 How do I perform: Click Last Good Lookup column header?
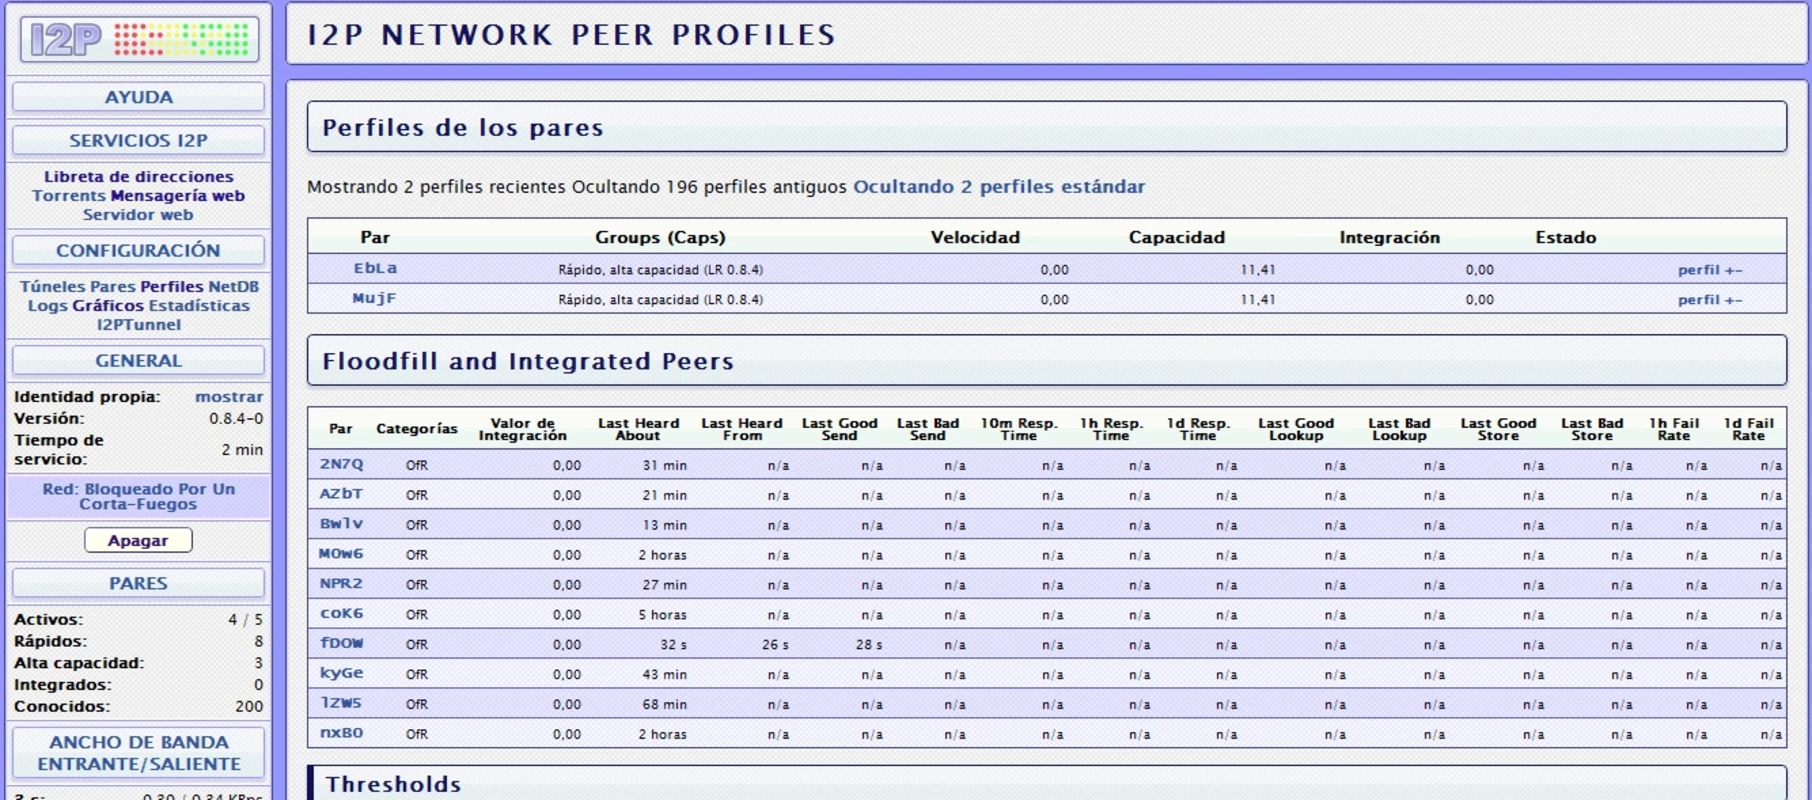(1296, 429)
